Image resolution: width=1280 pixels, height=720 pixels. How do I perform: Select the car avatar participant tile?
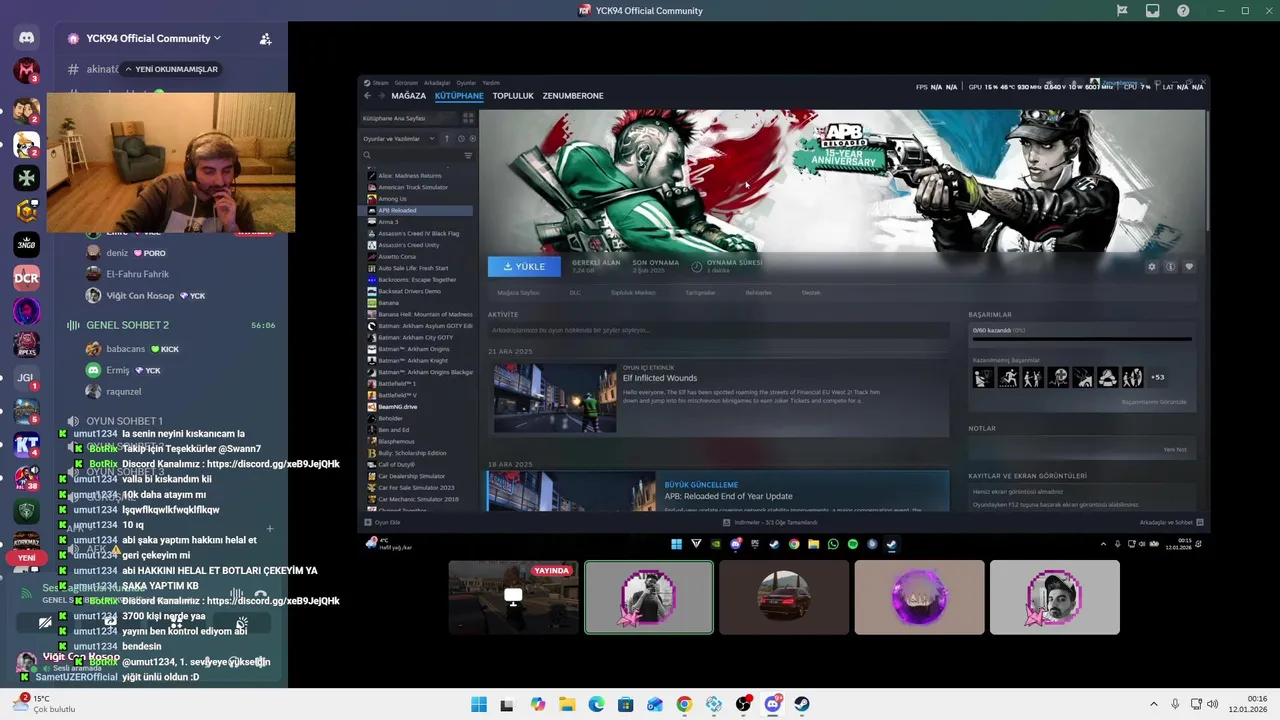tap(784, 597)
